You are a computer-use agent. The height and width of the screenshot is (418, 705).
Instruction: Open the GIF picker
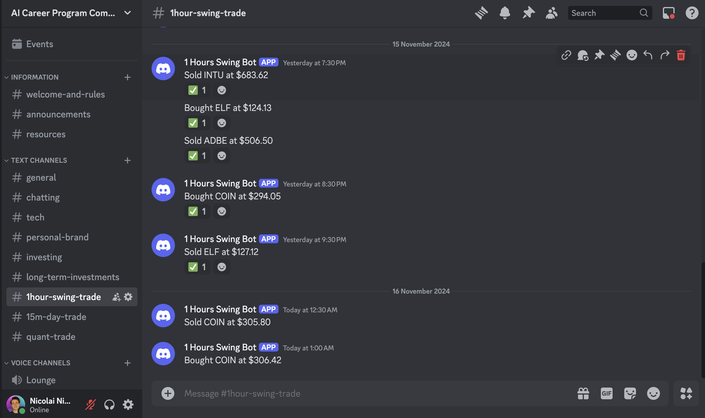(607, 394)
